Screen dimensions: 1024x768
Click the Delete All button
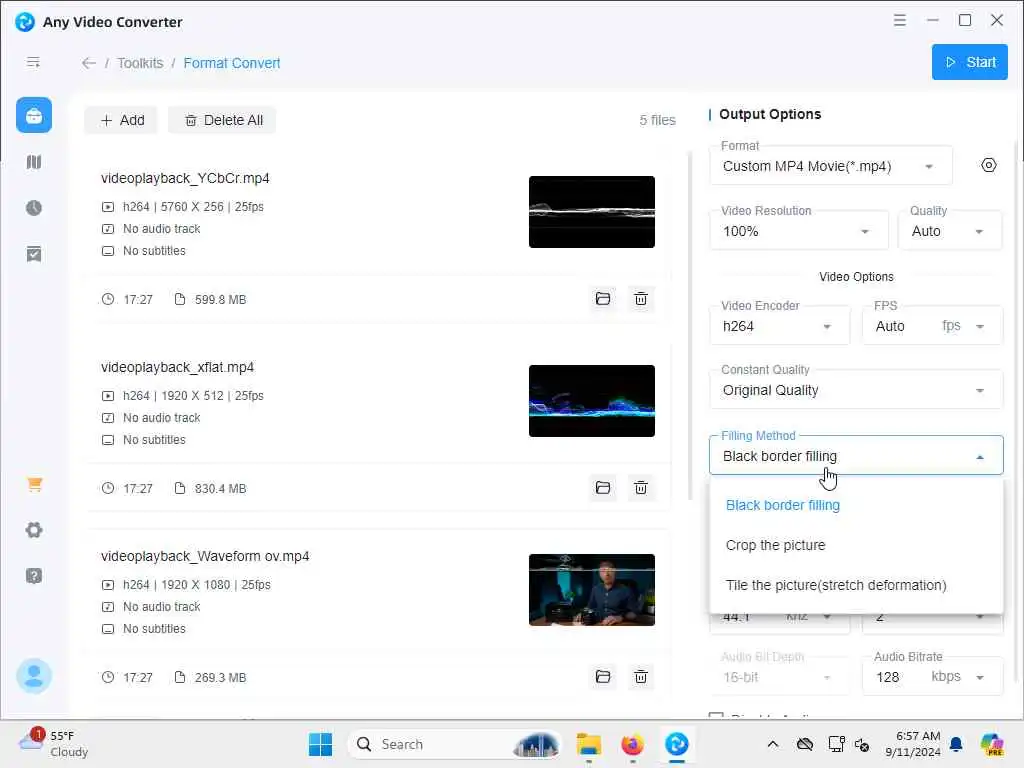point(223,120)
